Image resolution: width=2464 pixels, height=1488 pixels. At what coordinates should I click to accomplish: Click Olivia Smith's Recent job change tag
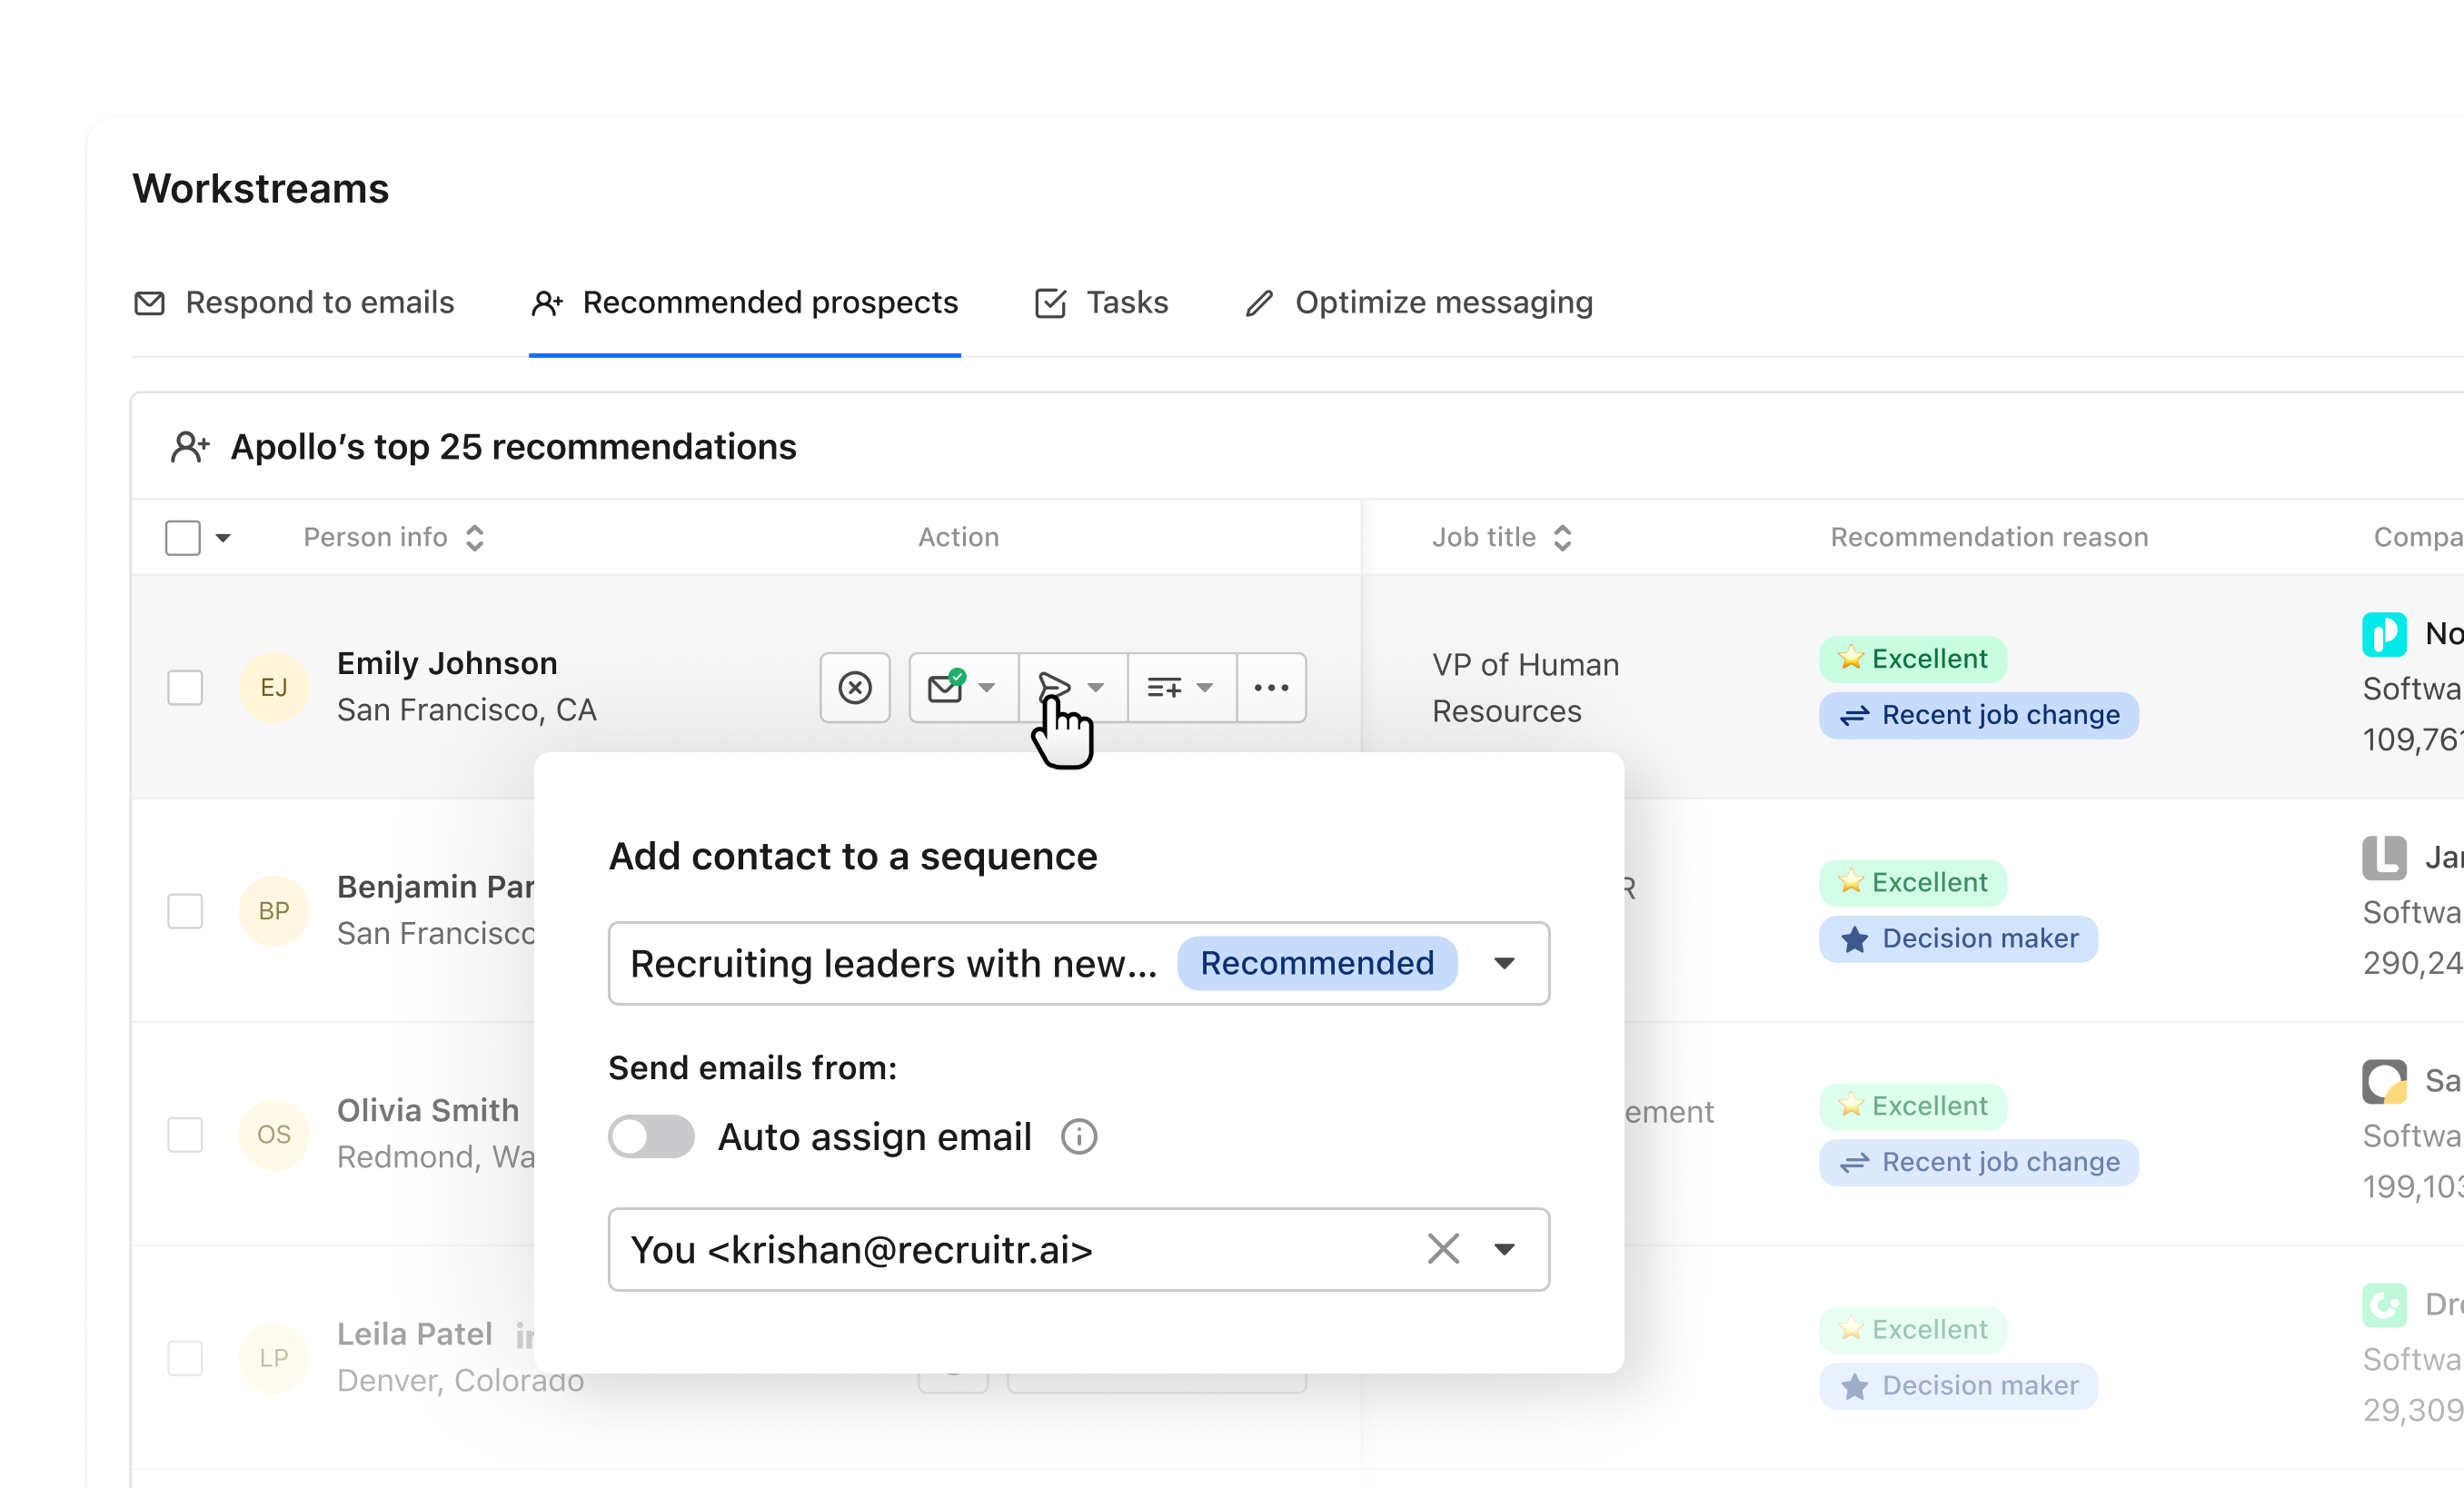[x=1978, y=1162]
